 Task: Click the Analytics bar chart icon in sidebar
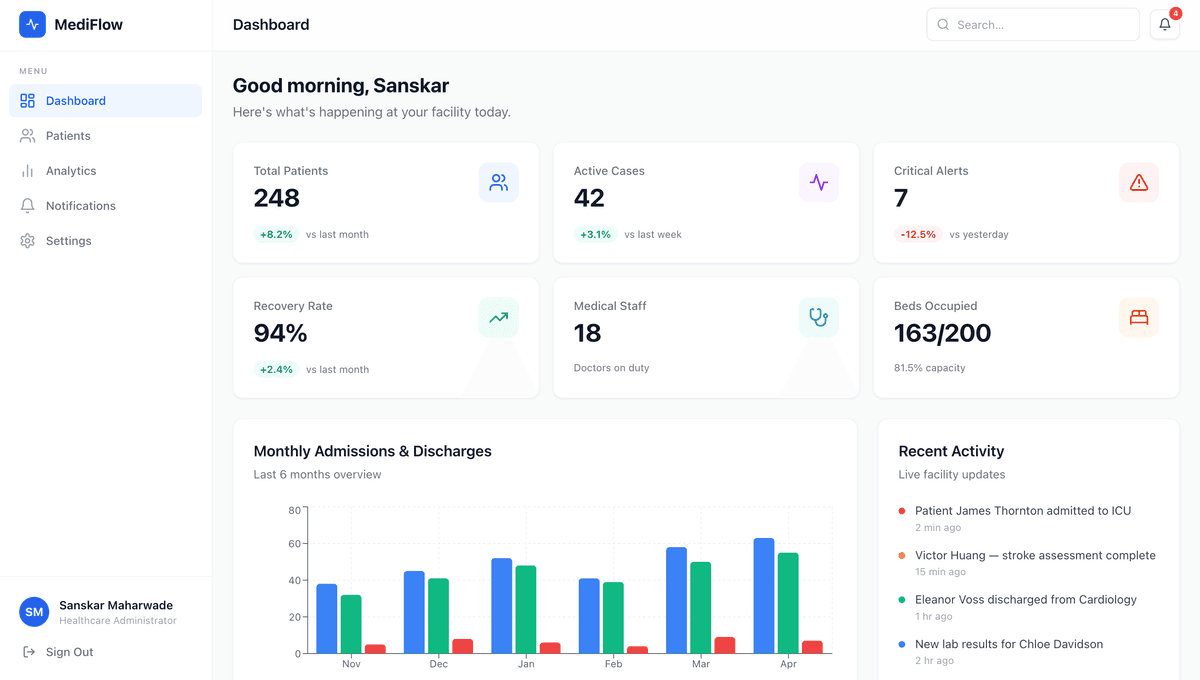coord(27,171)
